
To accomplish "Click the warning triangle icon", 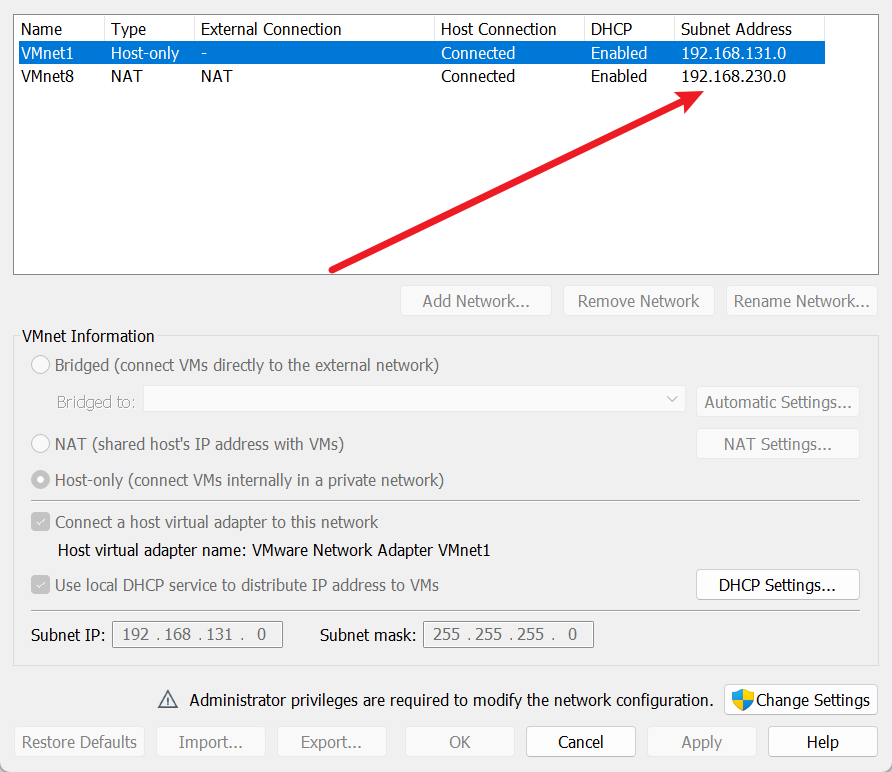I will click(168, 700).
